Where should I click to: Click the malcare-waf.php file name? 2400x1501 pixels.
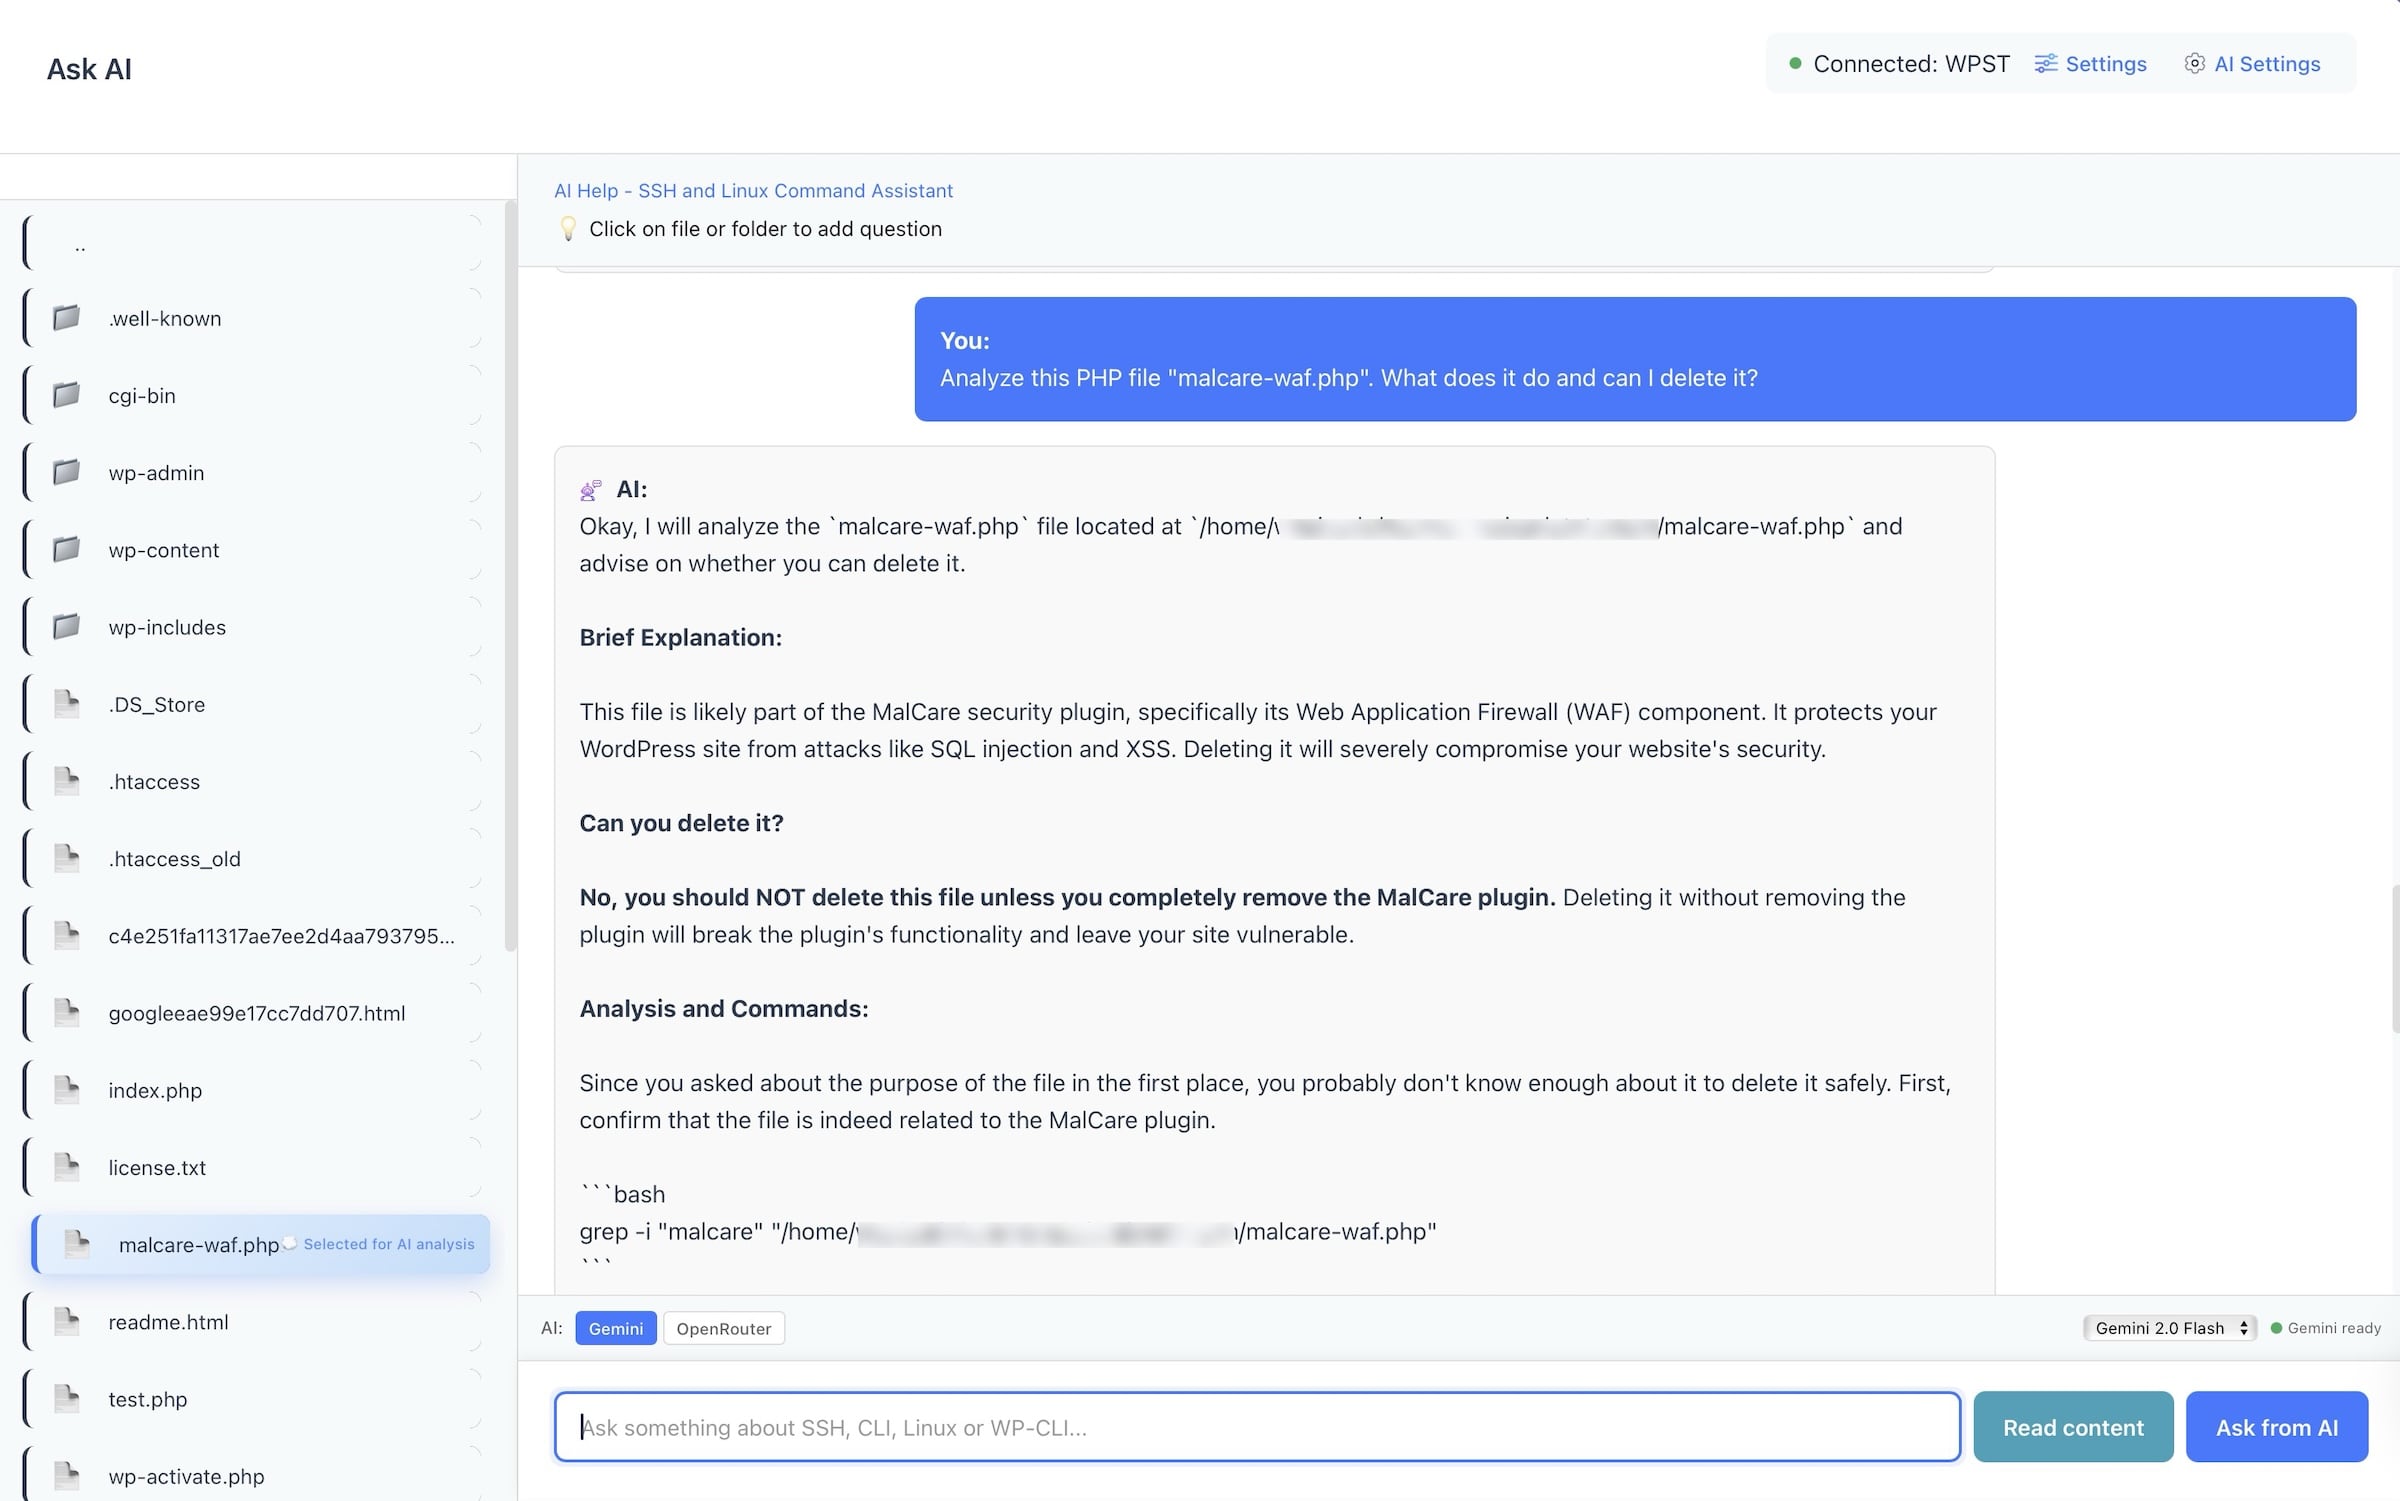pyautogui.click(x=199, y=1244)
